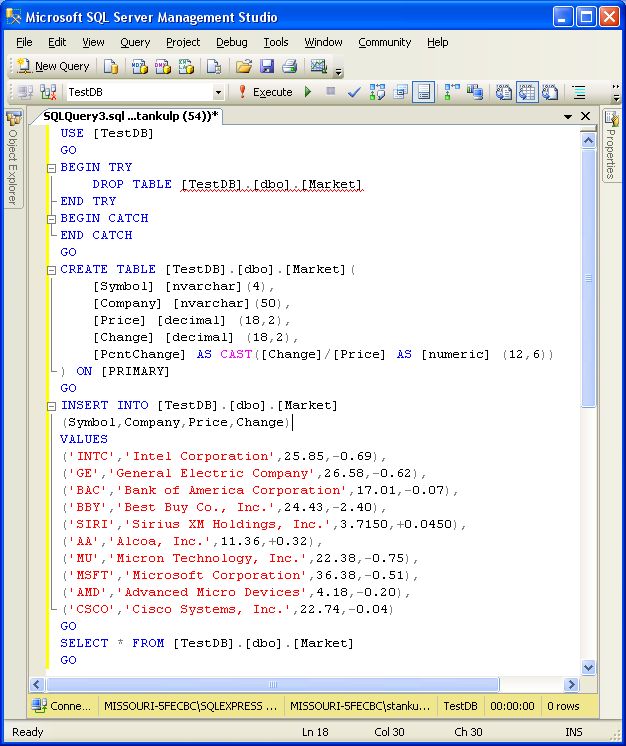This screenshot has height=746, width=626.
Task: Click the Connect icon on the query toolbar
Action: 24,92
